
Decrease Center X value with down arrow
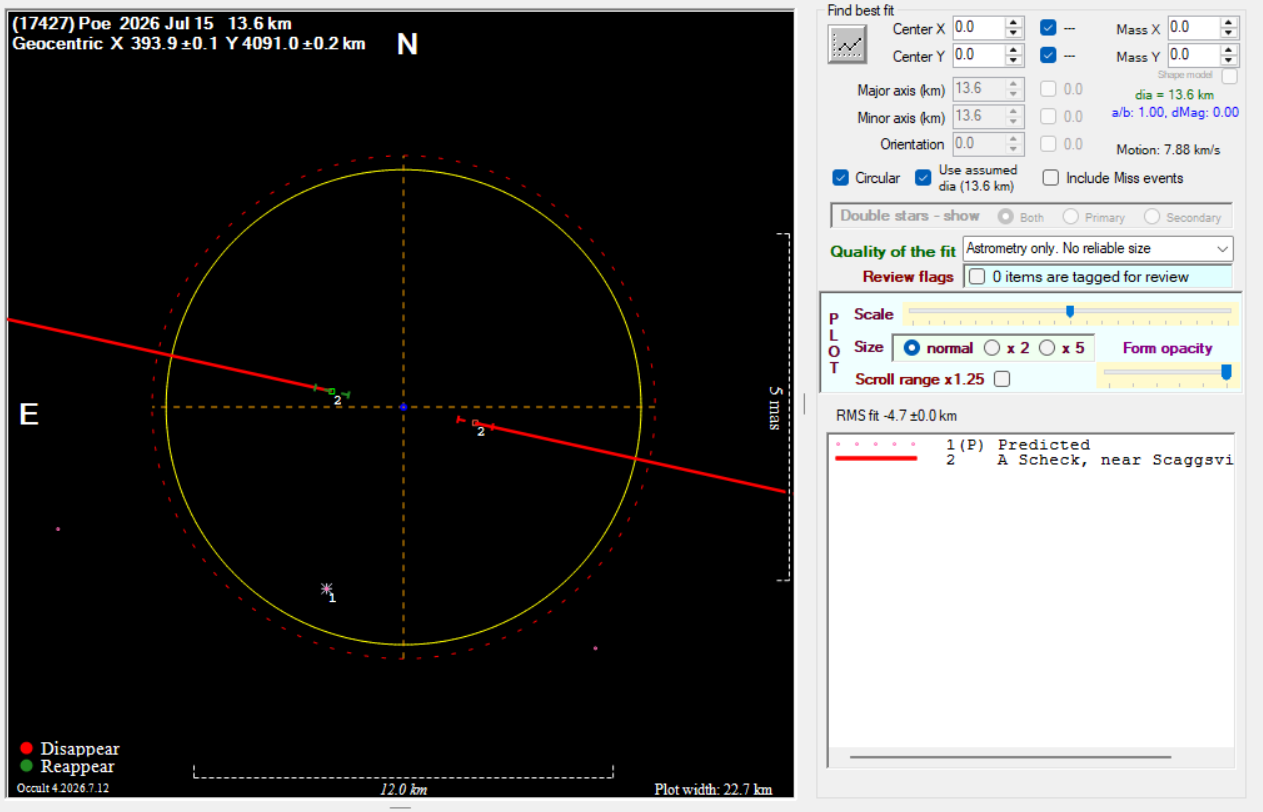(x=1014, y=33)
